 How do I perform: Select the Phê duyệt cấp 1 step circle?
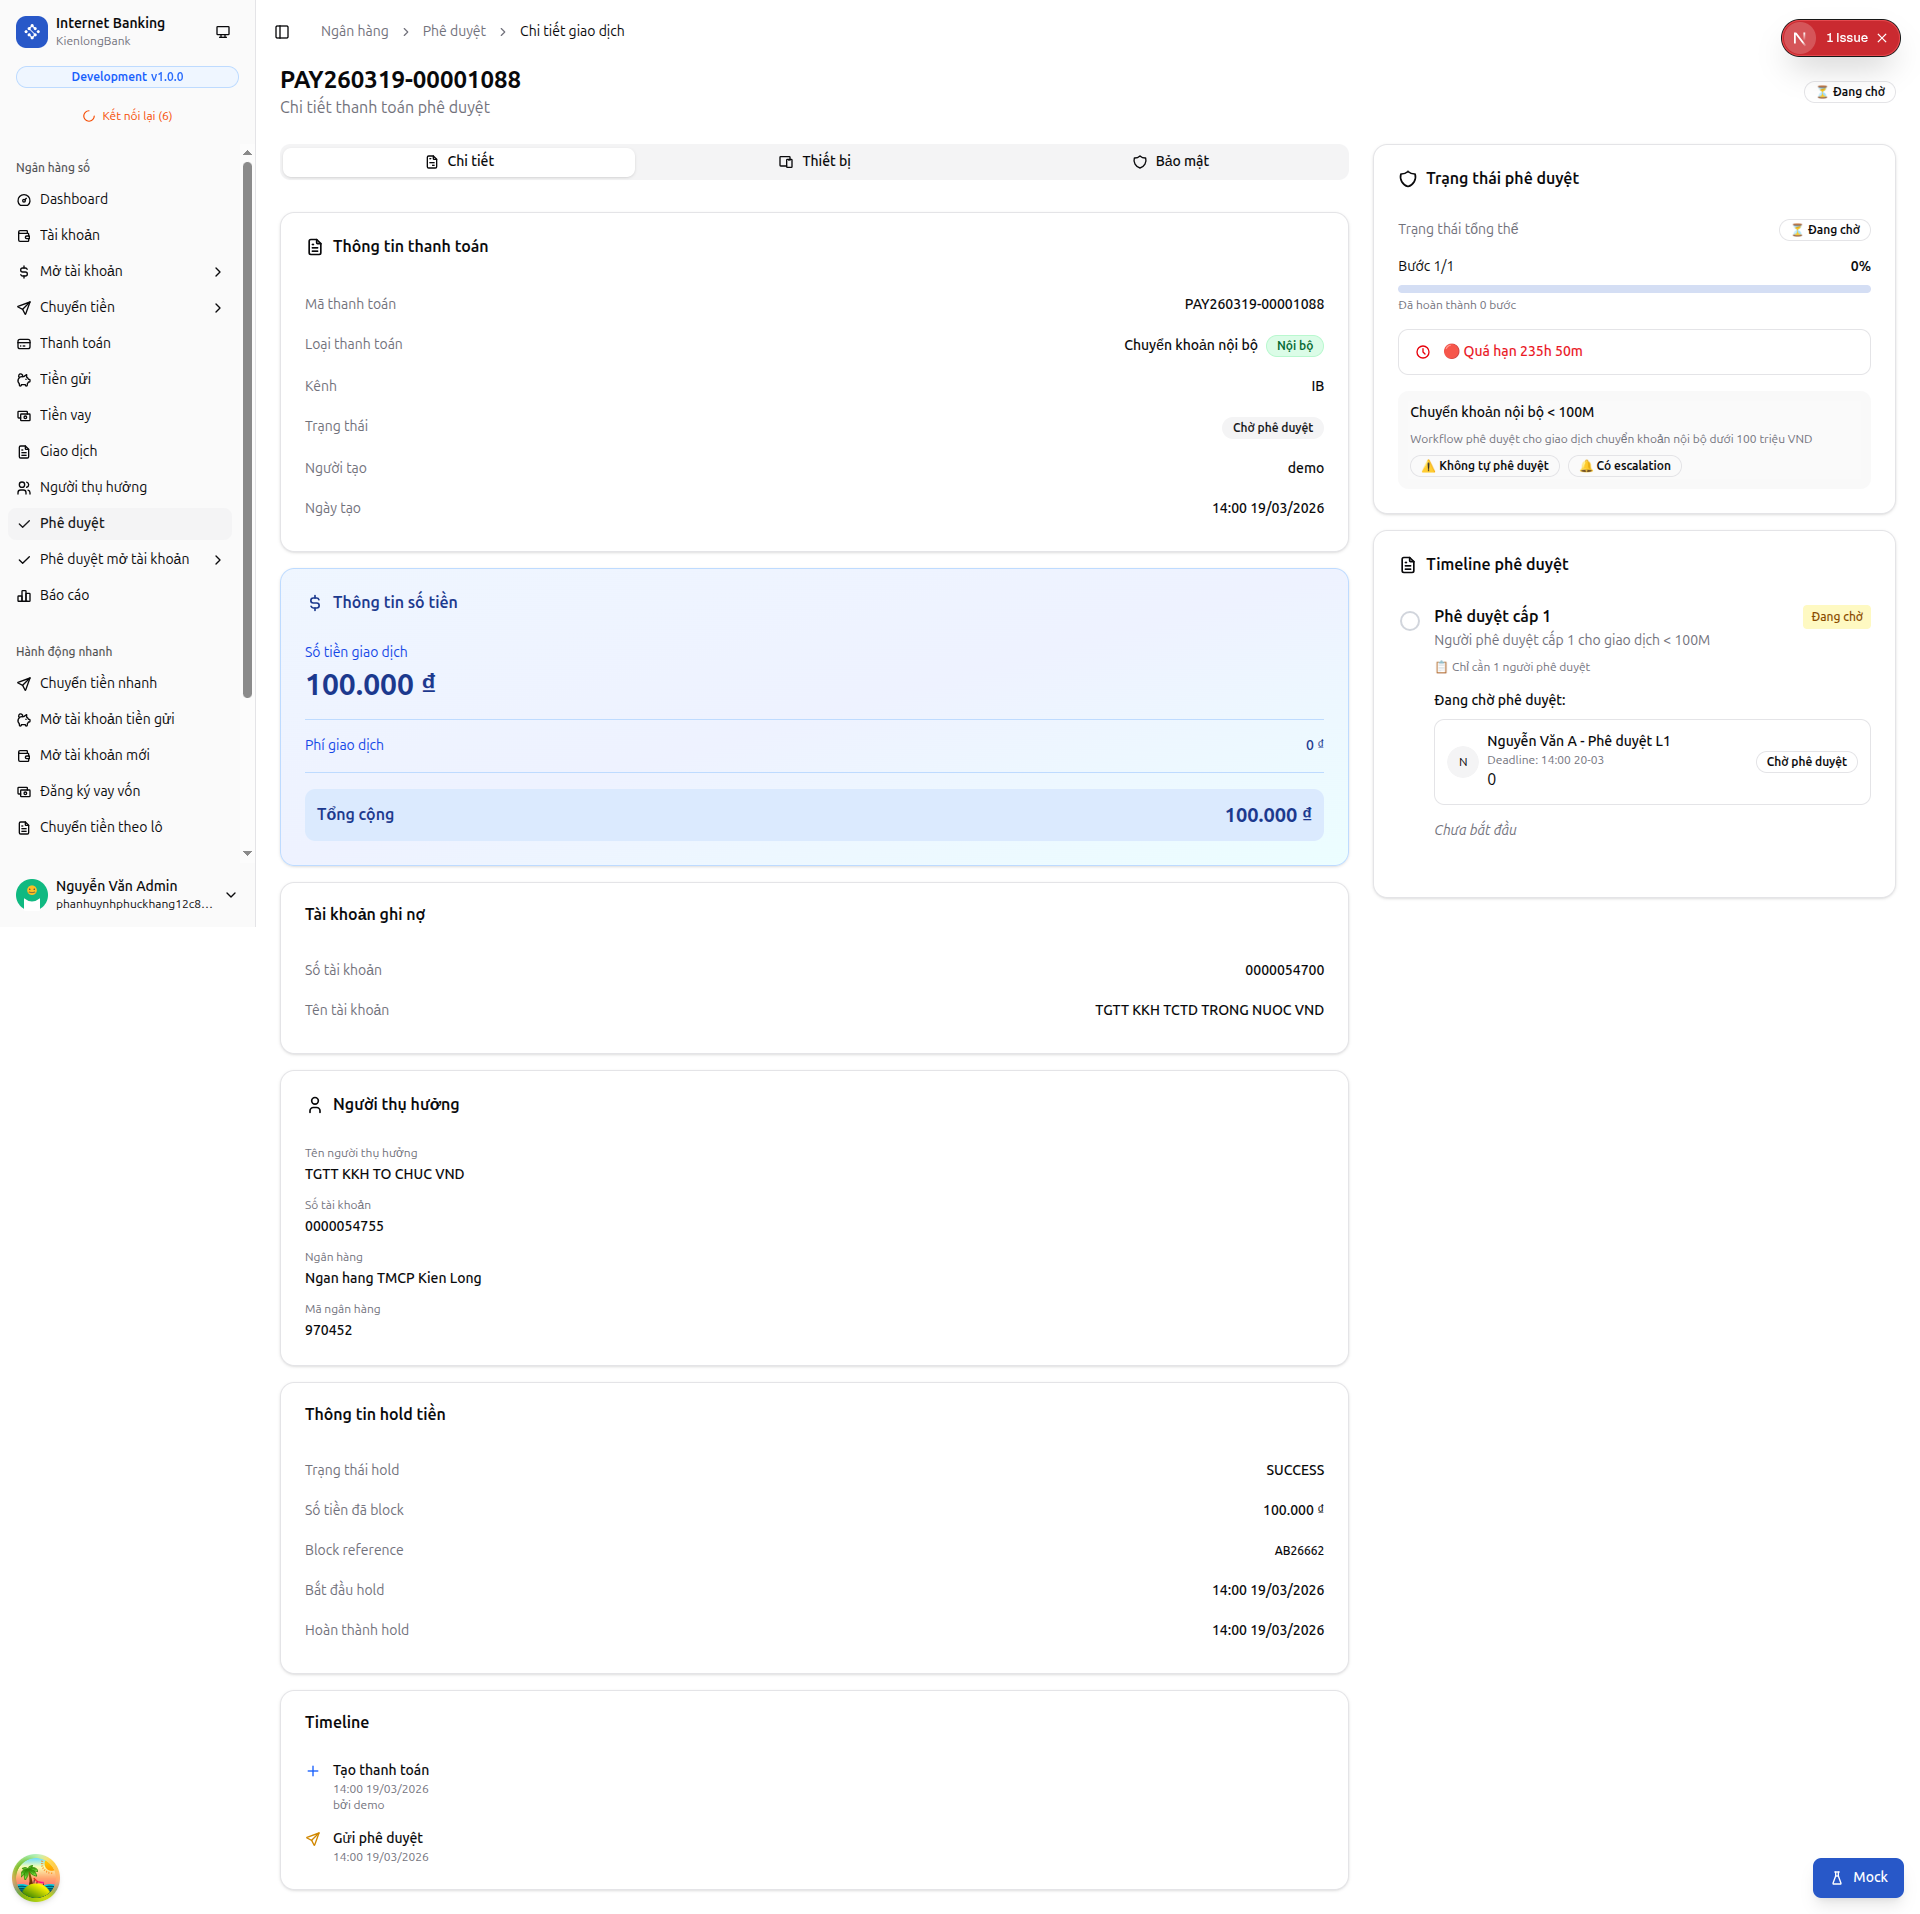[x=1410, y=621]
